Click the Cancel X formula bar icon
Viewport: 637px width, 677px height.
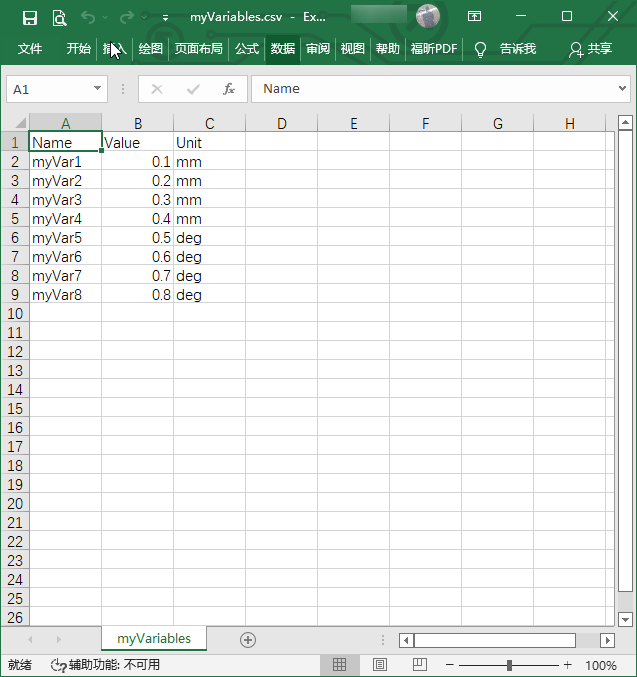click(x=157, y=89)
